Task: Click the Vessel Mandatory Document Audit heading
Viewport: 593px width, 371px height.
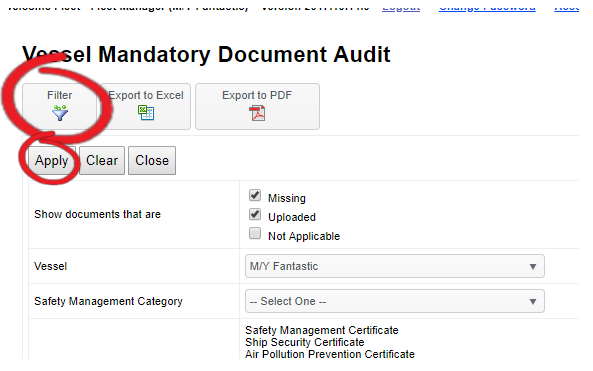Action: point(206,54)
